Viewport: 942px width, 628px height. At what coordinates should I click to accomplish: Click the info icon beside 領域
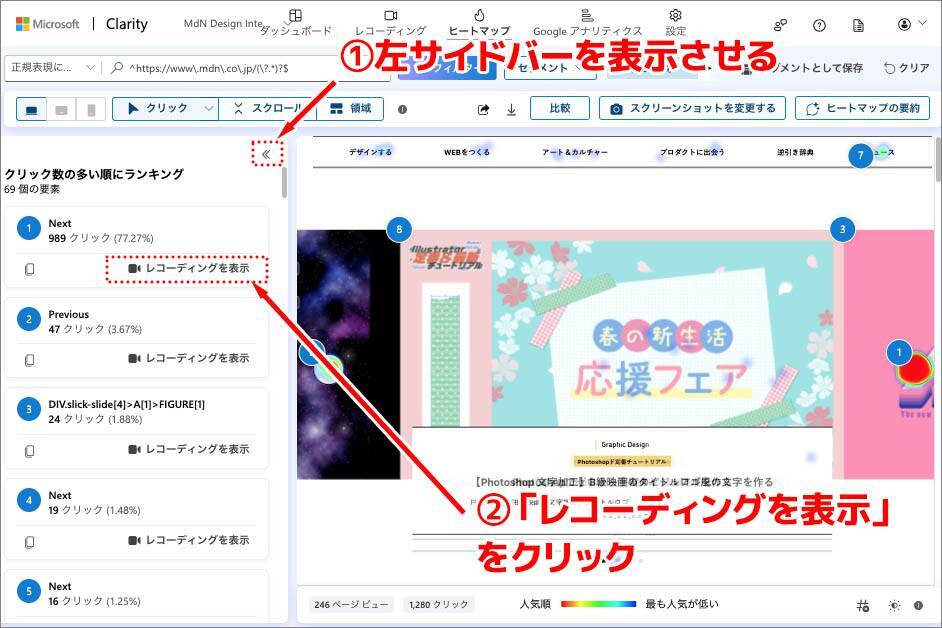tap(403, 109)
